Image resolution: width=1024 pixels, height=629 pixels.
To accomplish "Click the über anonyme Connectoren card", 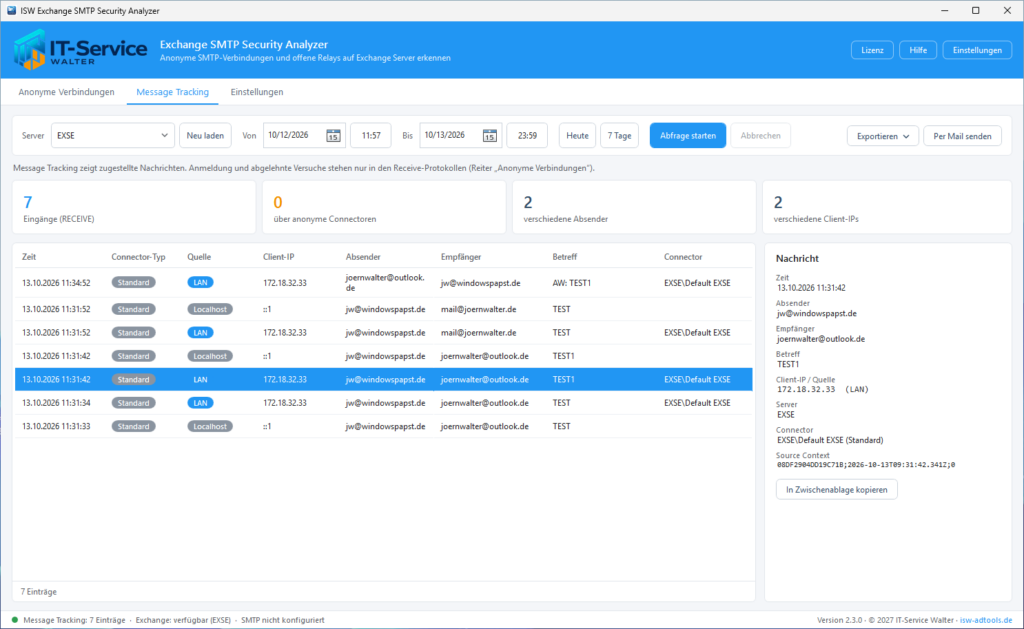I will pos(384,207).
